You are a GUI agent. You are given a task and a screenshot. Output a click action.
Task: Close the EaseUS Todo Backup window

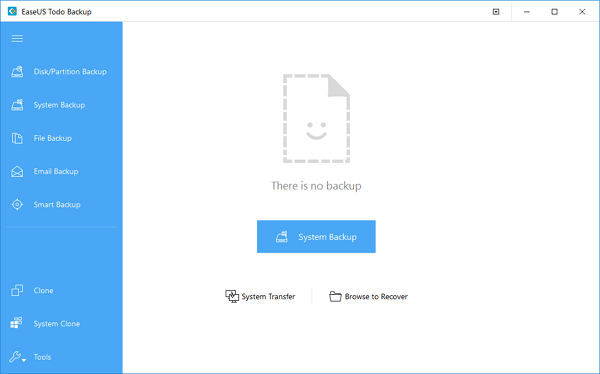[x=582, y=12]
